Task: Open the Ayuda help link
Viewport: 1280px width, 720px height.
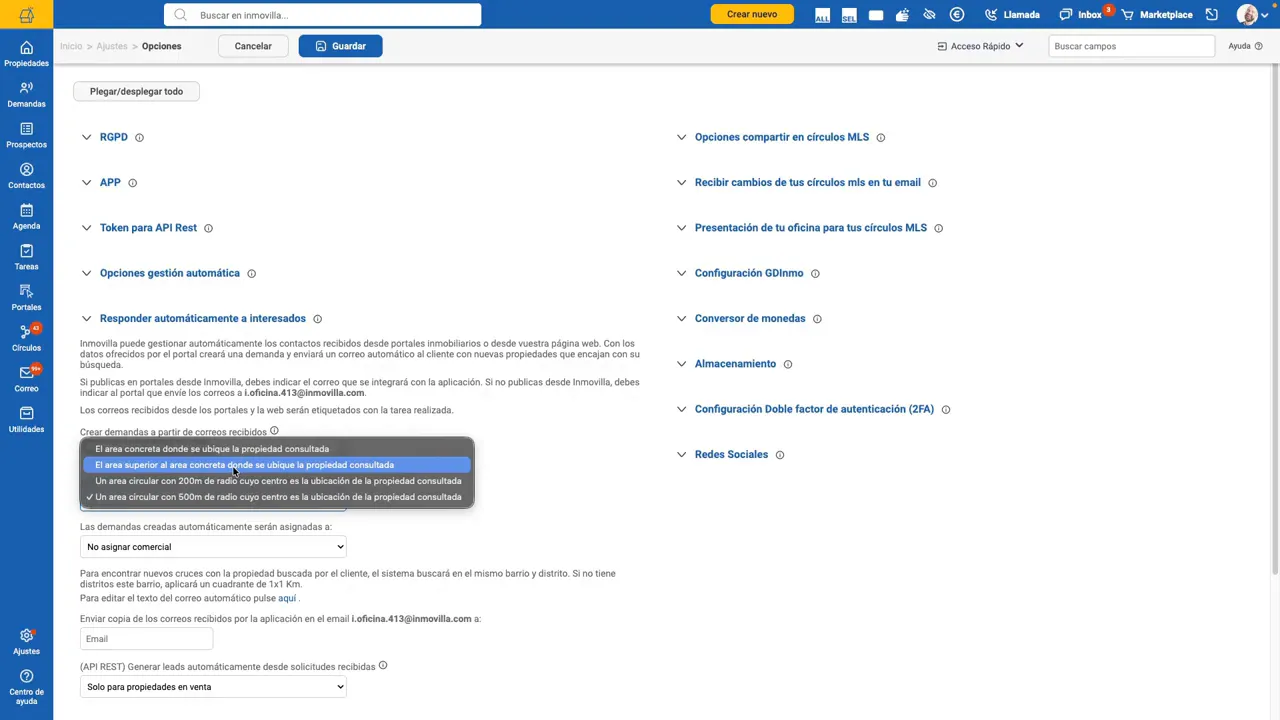Action: (1245, 46)
